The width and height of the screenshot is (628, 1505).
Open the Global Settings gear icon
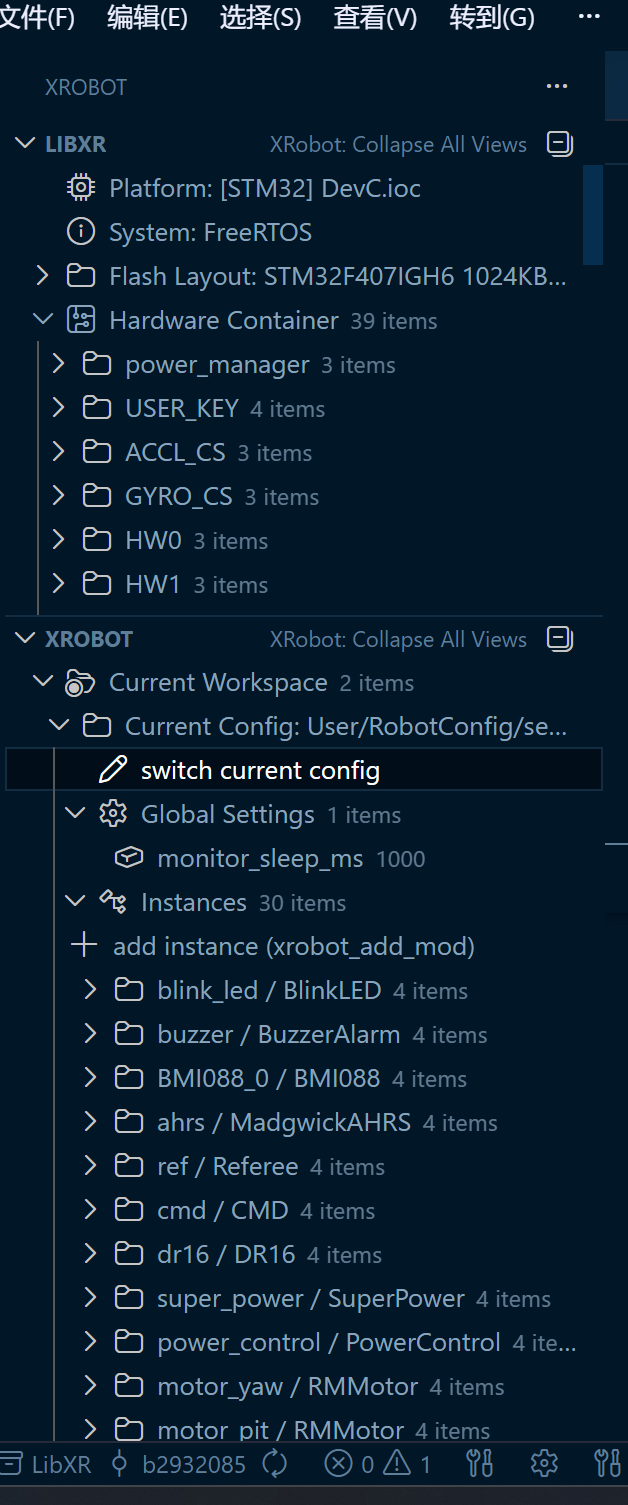[x=113, y=813]
